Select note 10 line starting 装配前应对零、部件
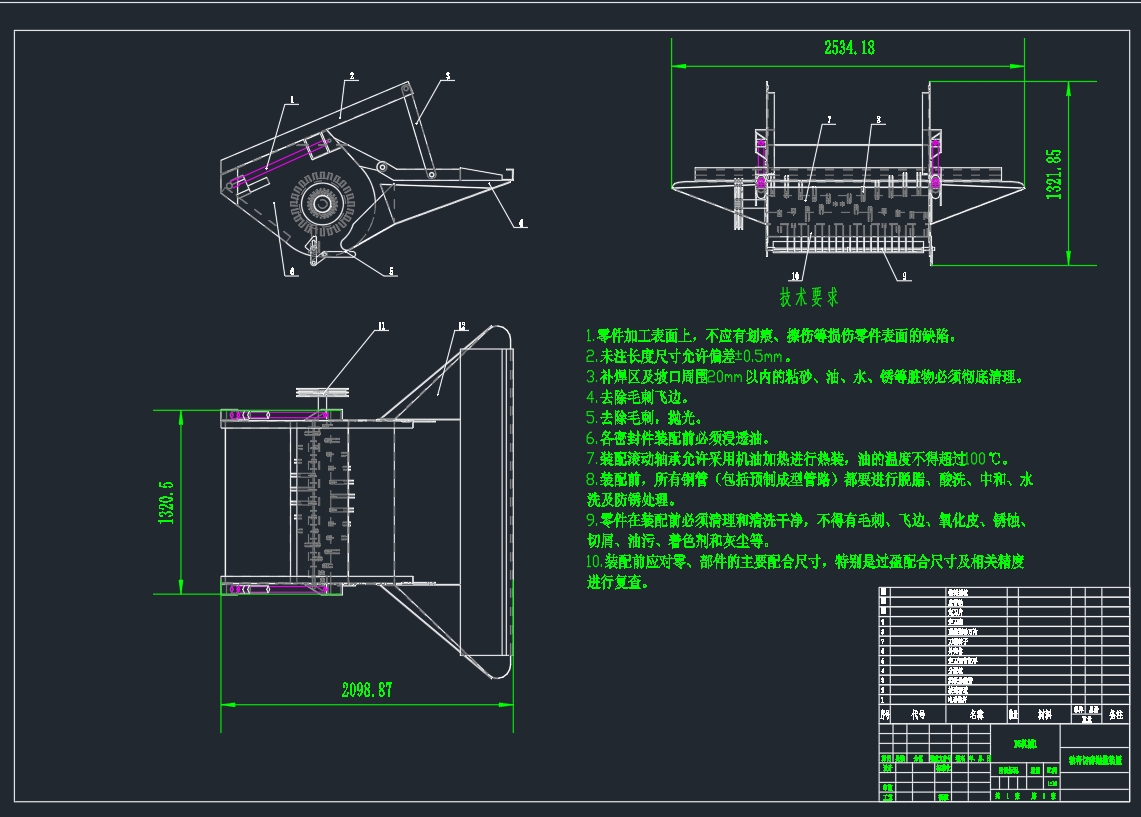Screen dimensions: 1141x817 click(x=805, y=562)
